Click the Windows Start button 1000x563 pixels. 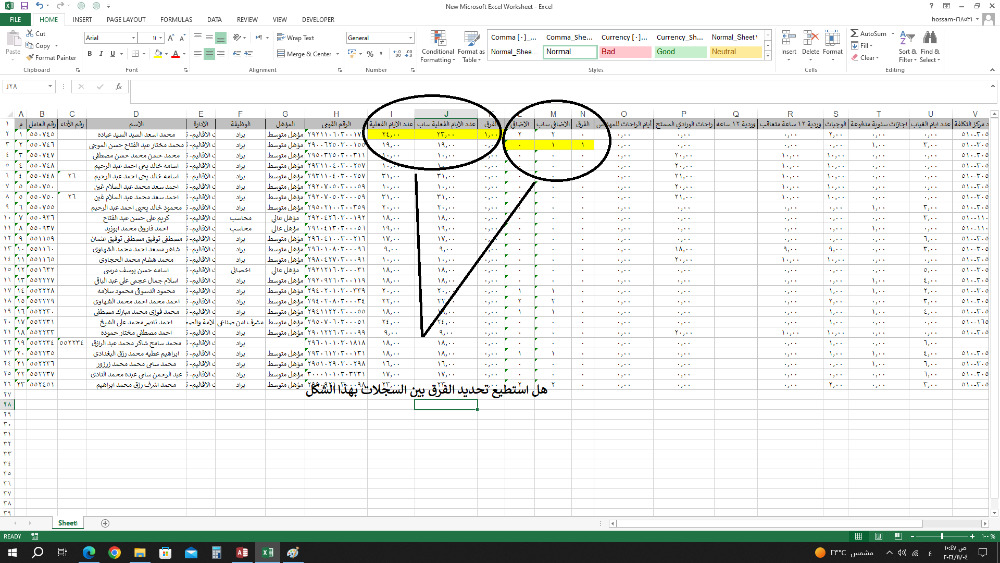[x=12, y=552]
